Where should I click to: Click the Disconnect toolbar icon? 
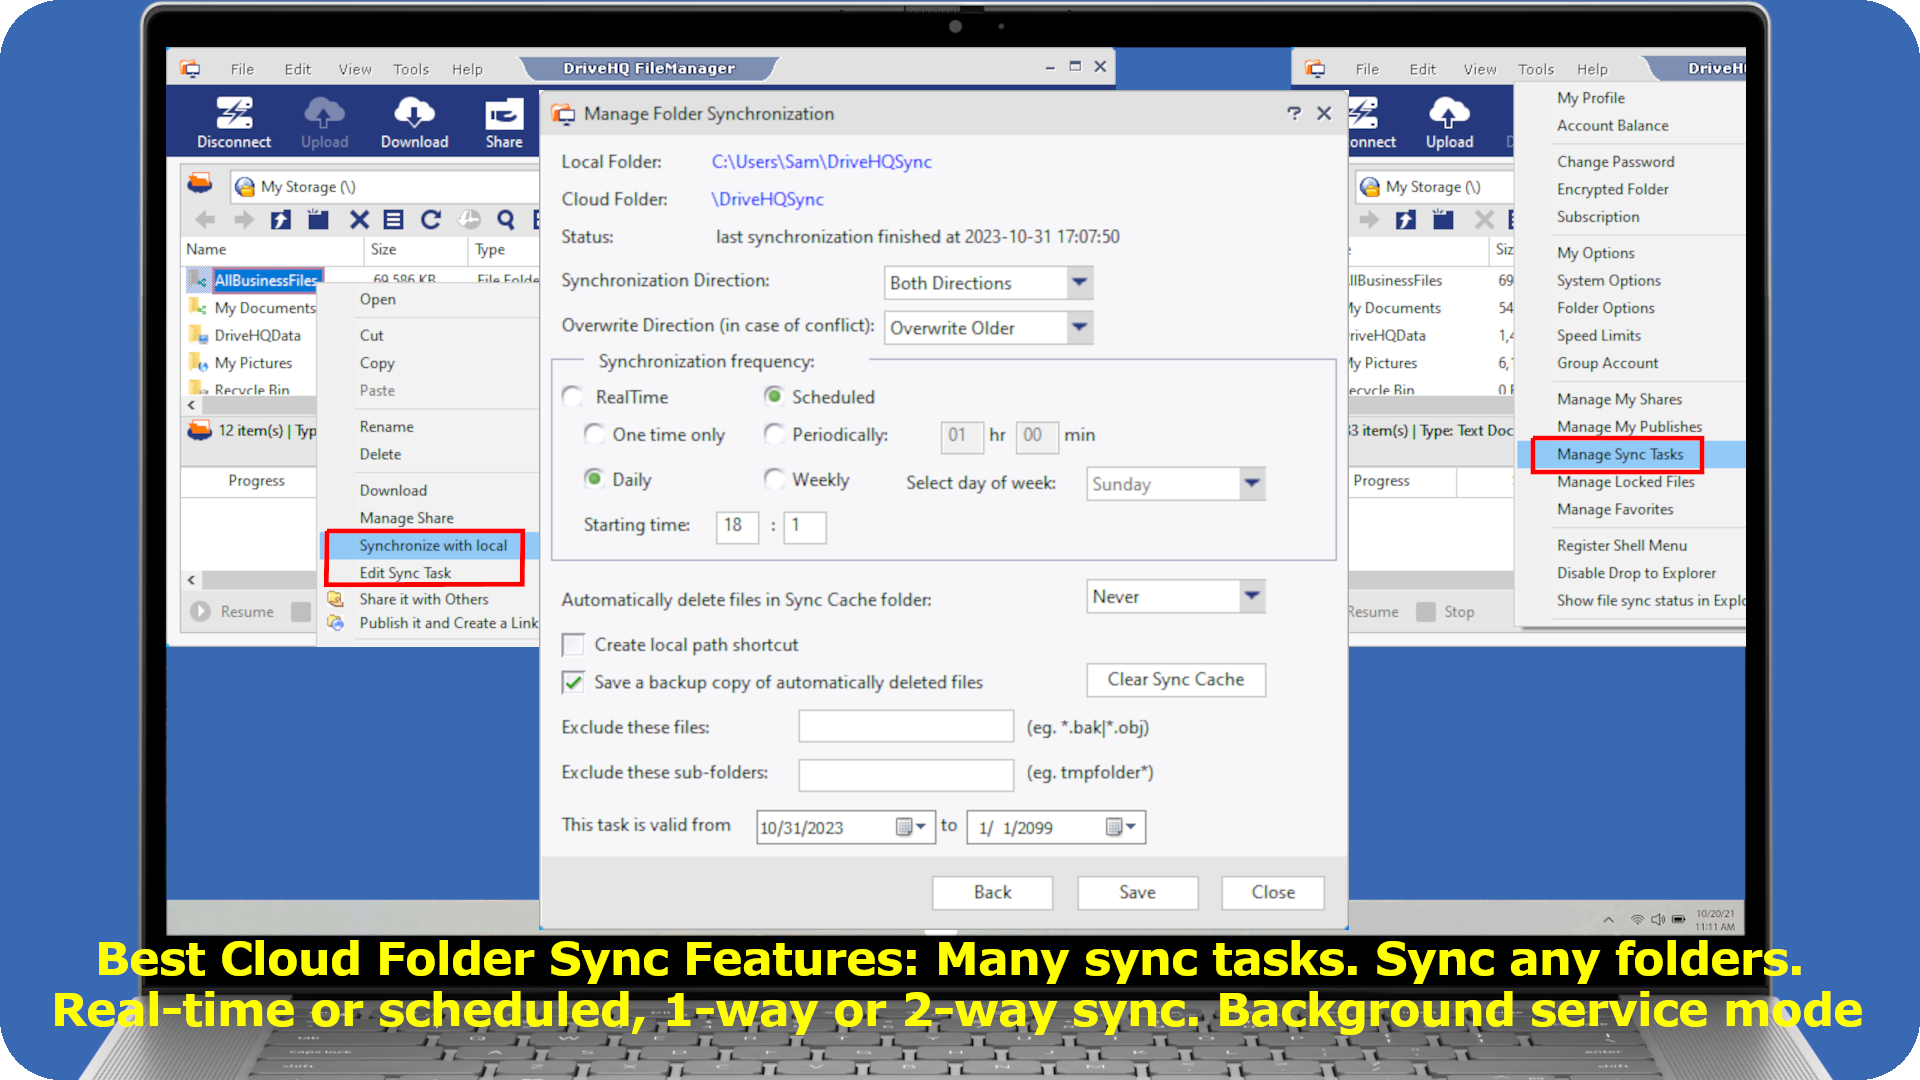[x=234, y=113]
